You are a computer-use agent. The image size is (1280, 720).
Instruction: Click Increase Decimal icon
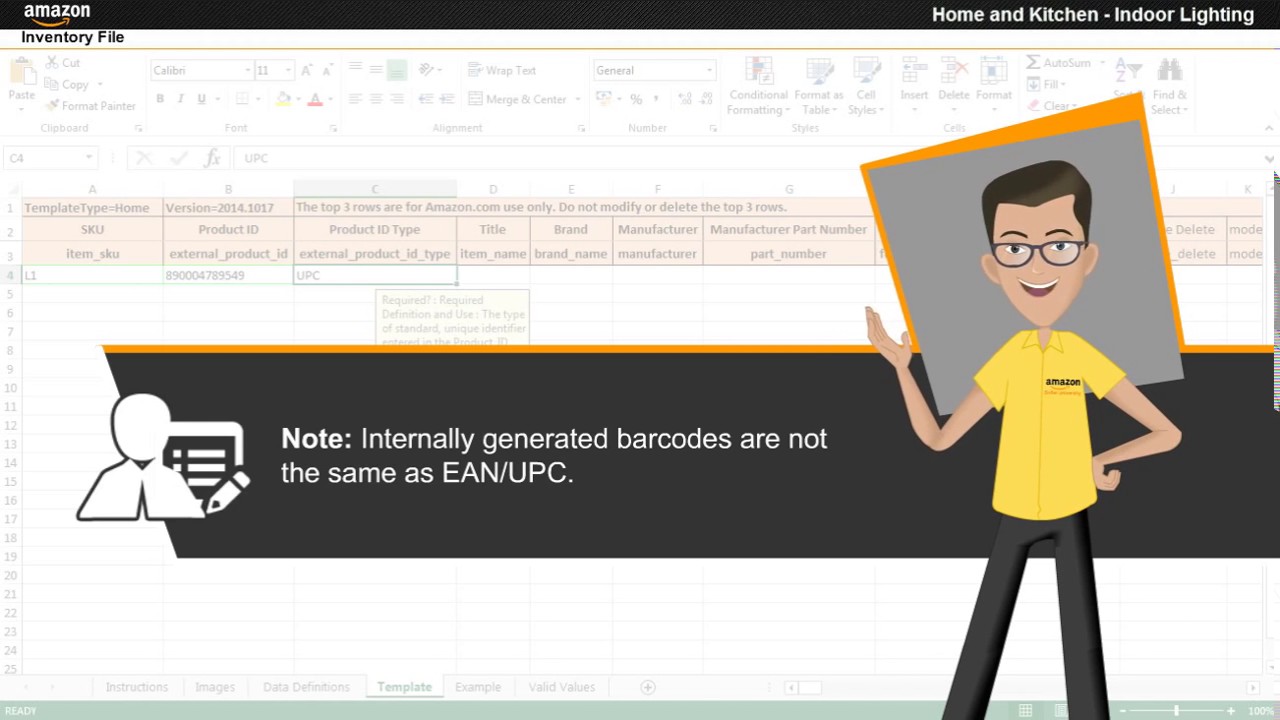(x=685, y=99)
